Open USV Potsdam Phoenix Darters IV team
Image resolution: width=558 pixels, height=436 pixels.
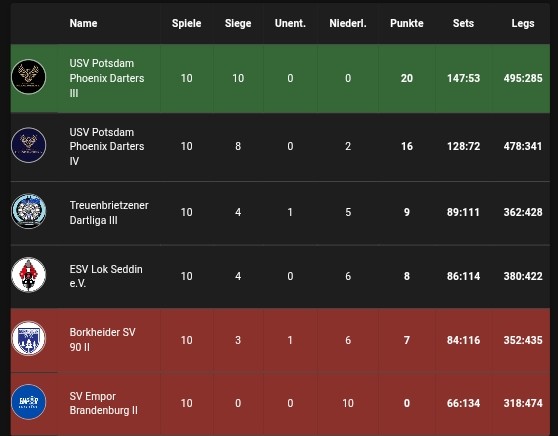[107, 146]
